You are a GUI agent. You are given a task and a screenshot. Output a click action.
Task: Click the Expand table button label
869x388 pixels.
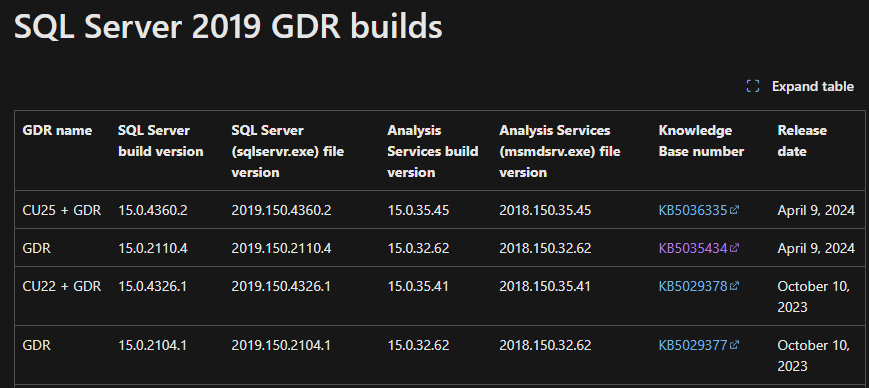pos(812,86)
